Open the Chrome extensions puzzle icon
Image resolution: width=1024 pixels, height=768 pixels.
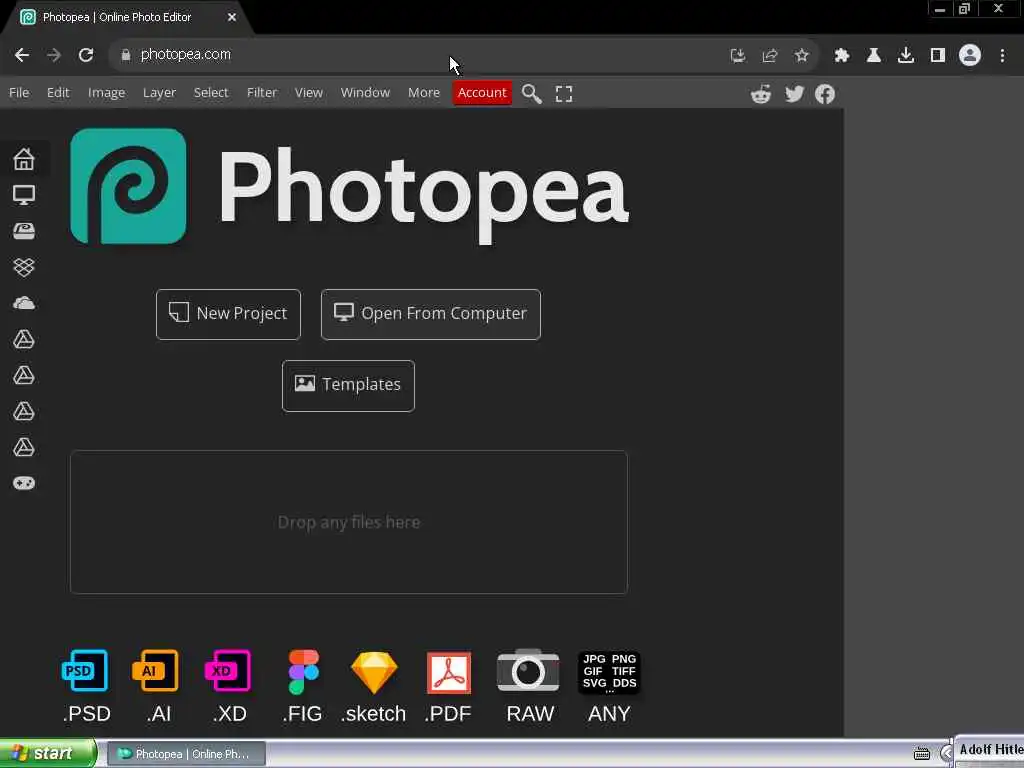(841, 56)
